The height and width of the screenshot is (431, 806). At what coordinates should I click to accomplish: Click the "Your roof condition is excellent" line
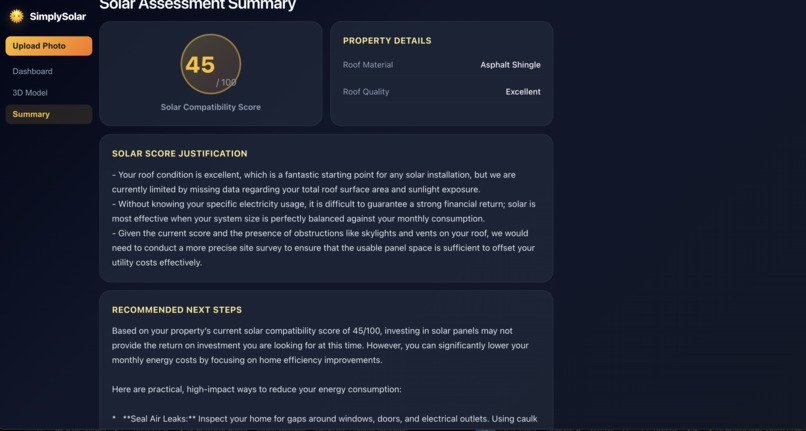tap(314, 175)
